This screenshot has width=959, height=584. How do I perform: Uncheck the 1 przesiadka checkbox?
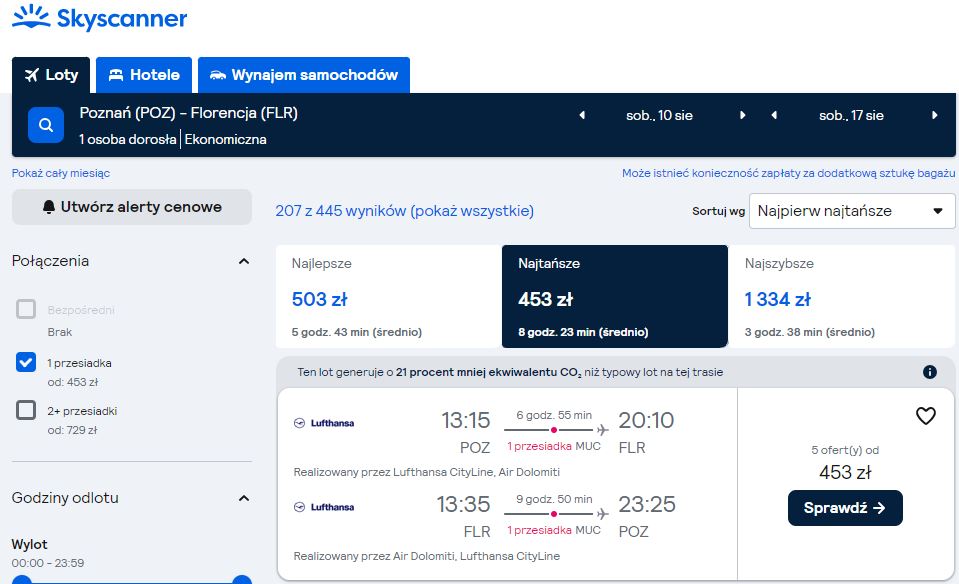pos(26,362)
